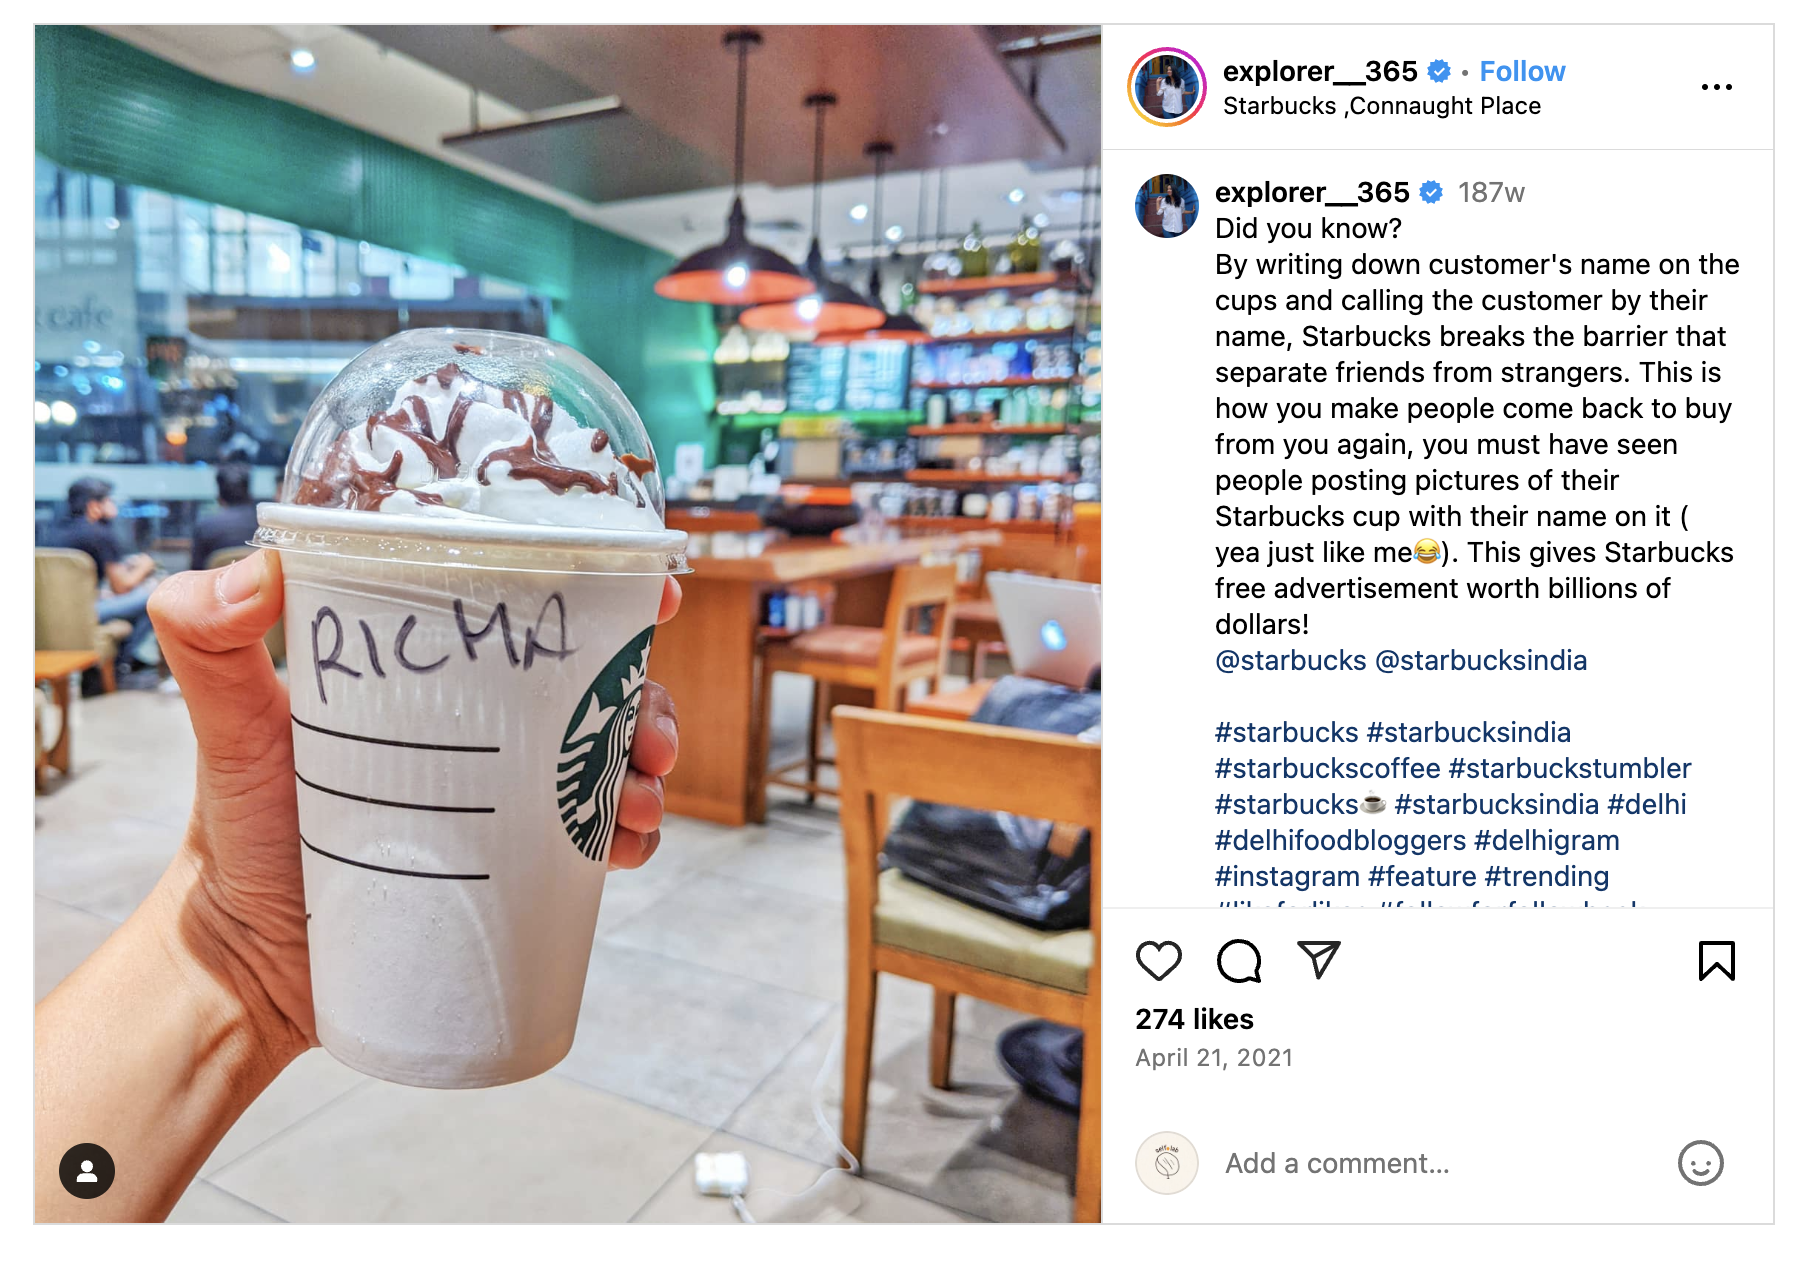Open the explorer__365 username in the header
The image size is (1798, 1262).
[1320, 71]
